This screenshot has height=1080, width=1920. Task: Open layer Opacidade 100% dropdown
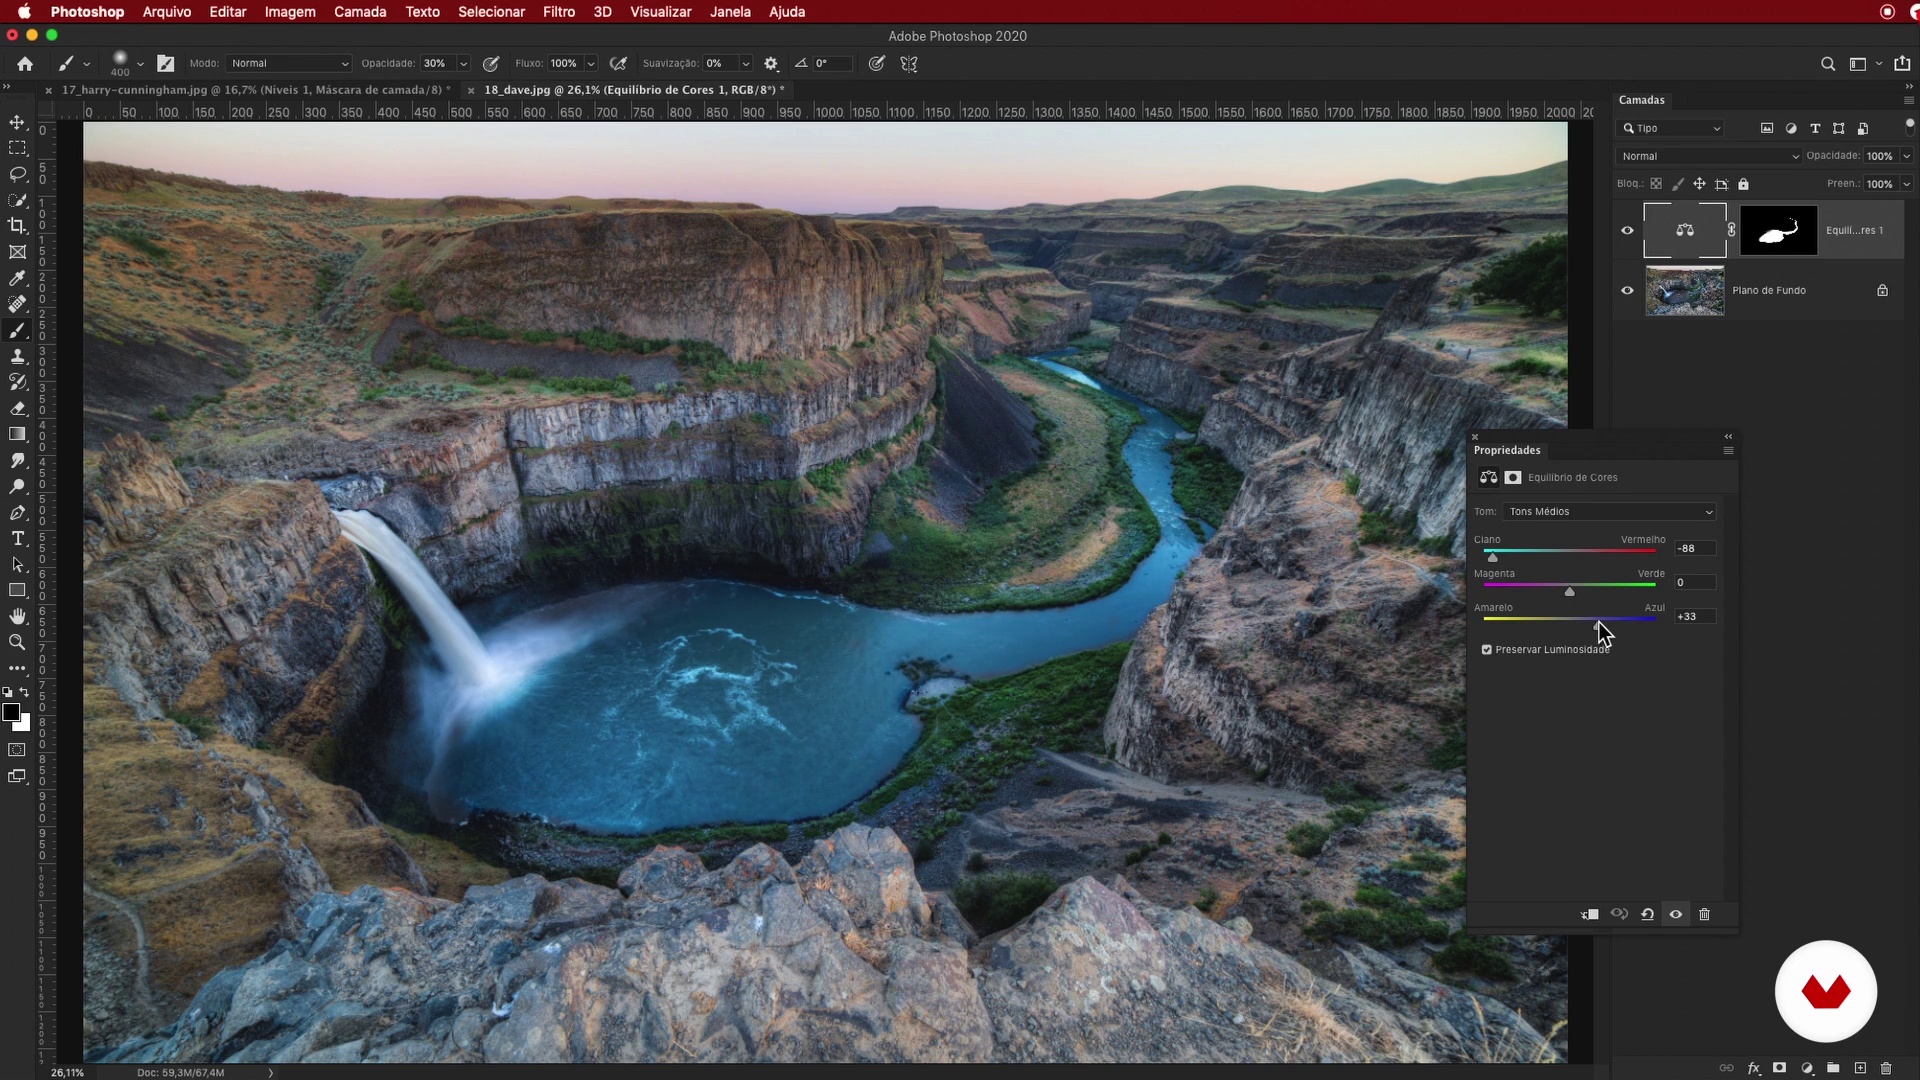(x=1906, y=156)
